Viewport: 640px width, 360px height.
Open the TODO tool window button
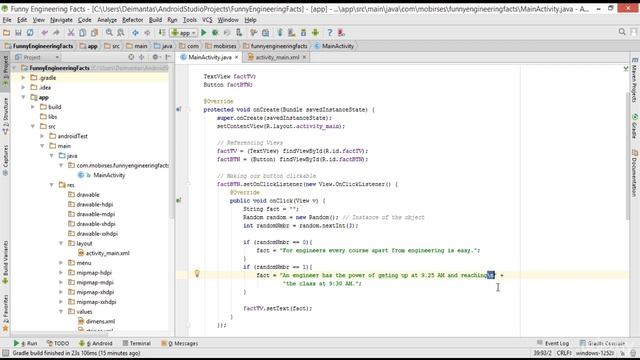click(58, 343)
